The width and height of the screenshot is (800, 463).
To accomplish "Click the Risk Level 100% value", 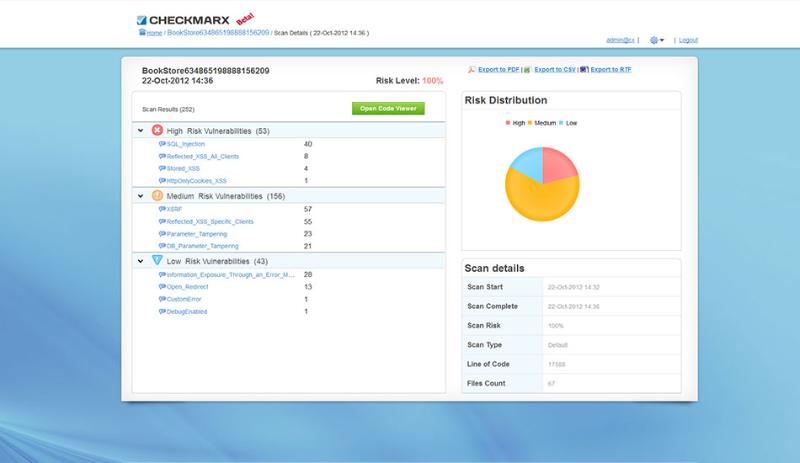I will pos(433,81).
